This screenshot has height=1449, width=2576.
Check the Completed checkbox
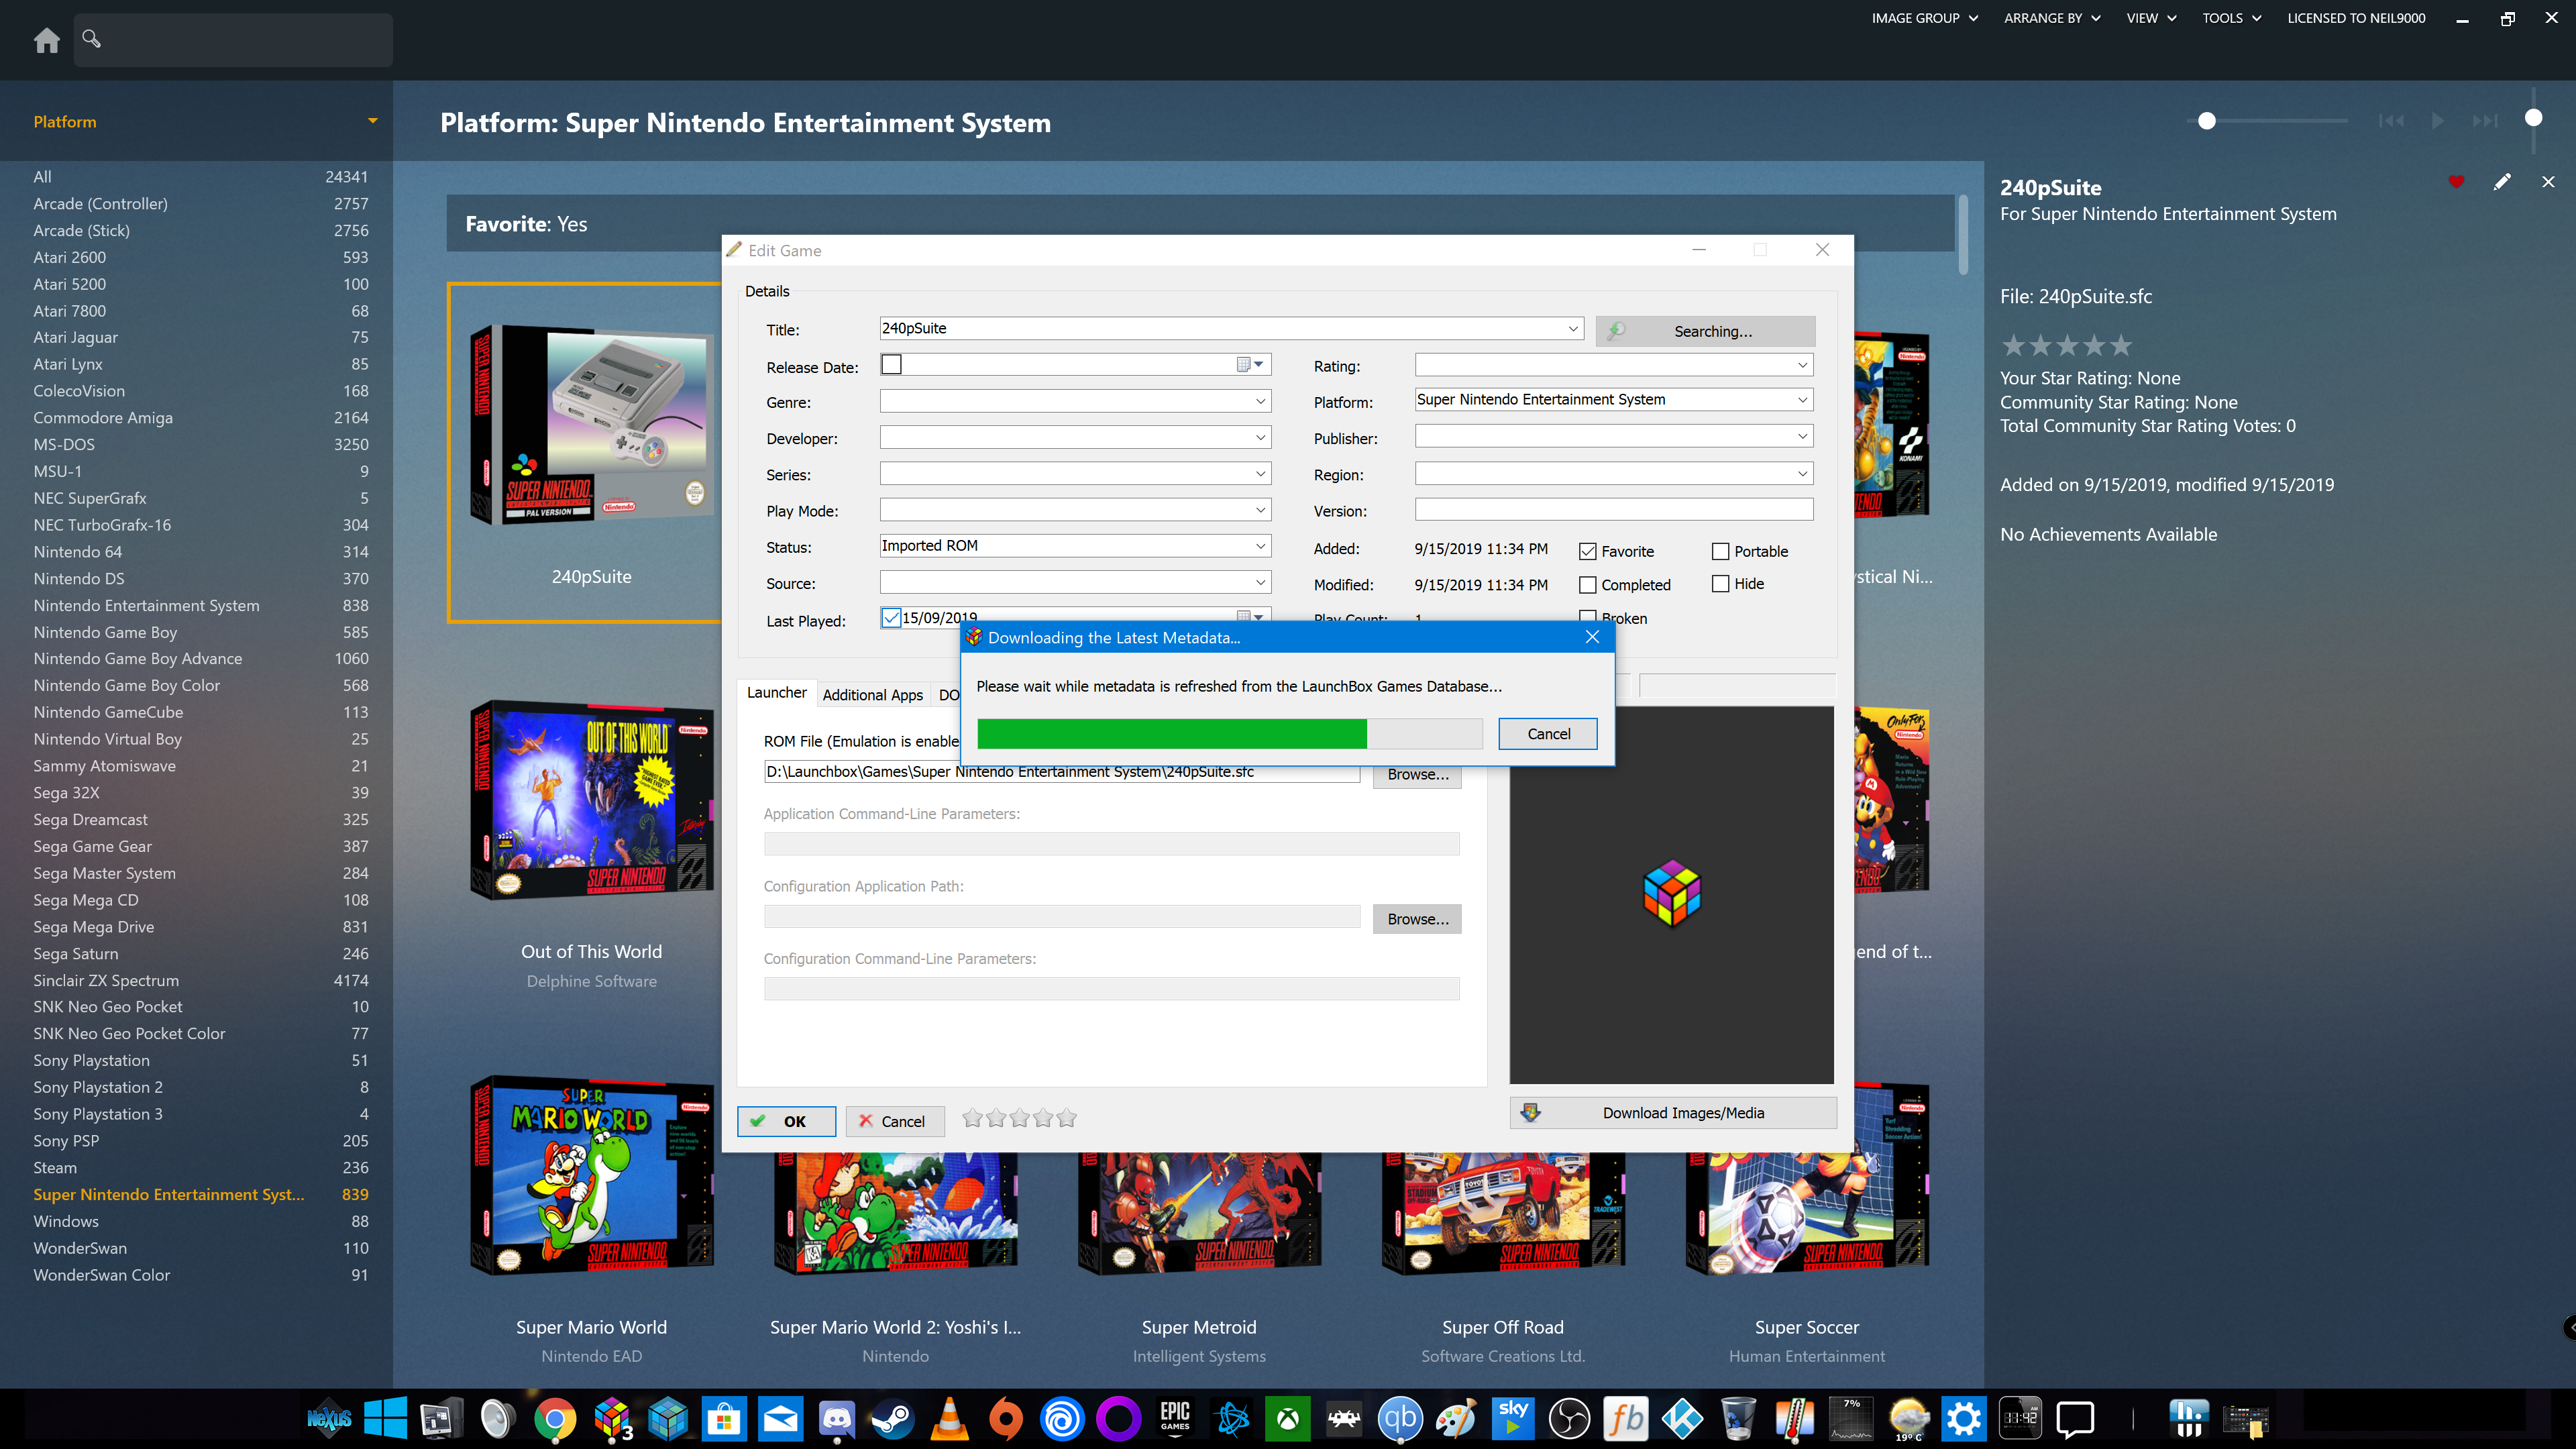[x=1587, y=585]
